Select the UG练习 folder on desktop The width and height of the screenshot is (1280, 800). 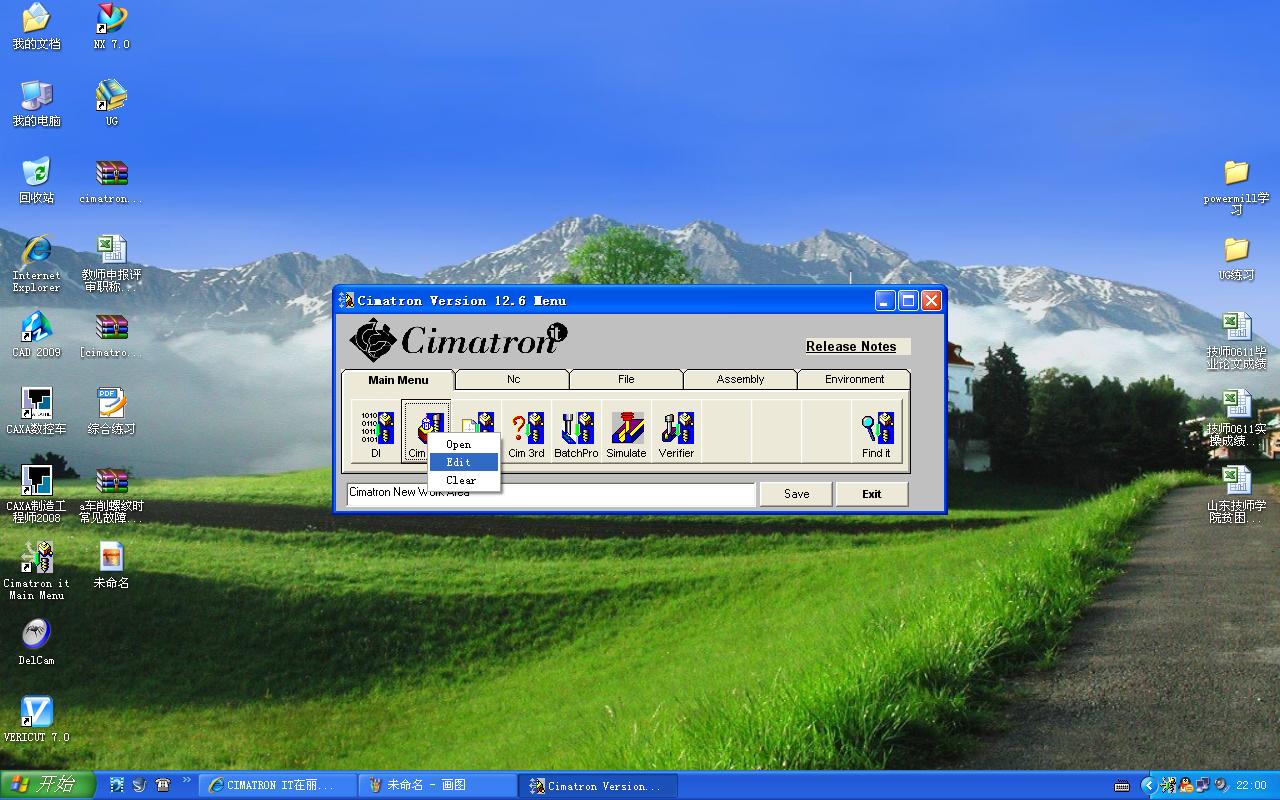click(1236, 257)
